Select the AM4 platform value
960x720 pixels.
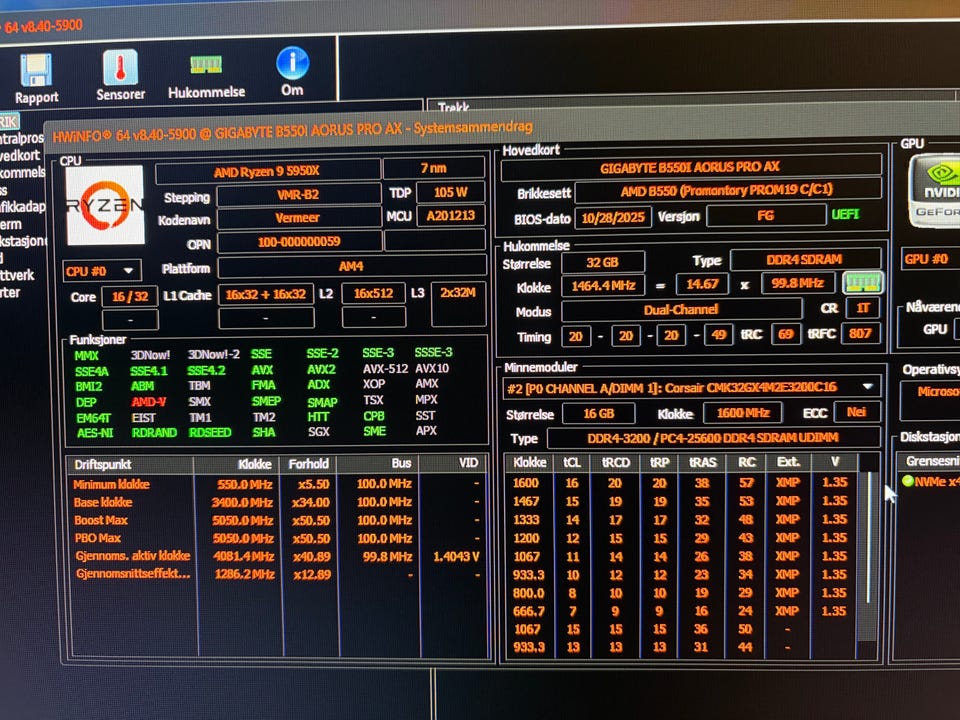tap(351, 266)
